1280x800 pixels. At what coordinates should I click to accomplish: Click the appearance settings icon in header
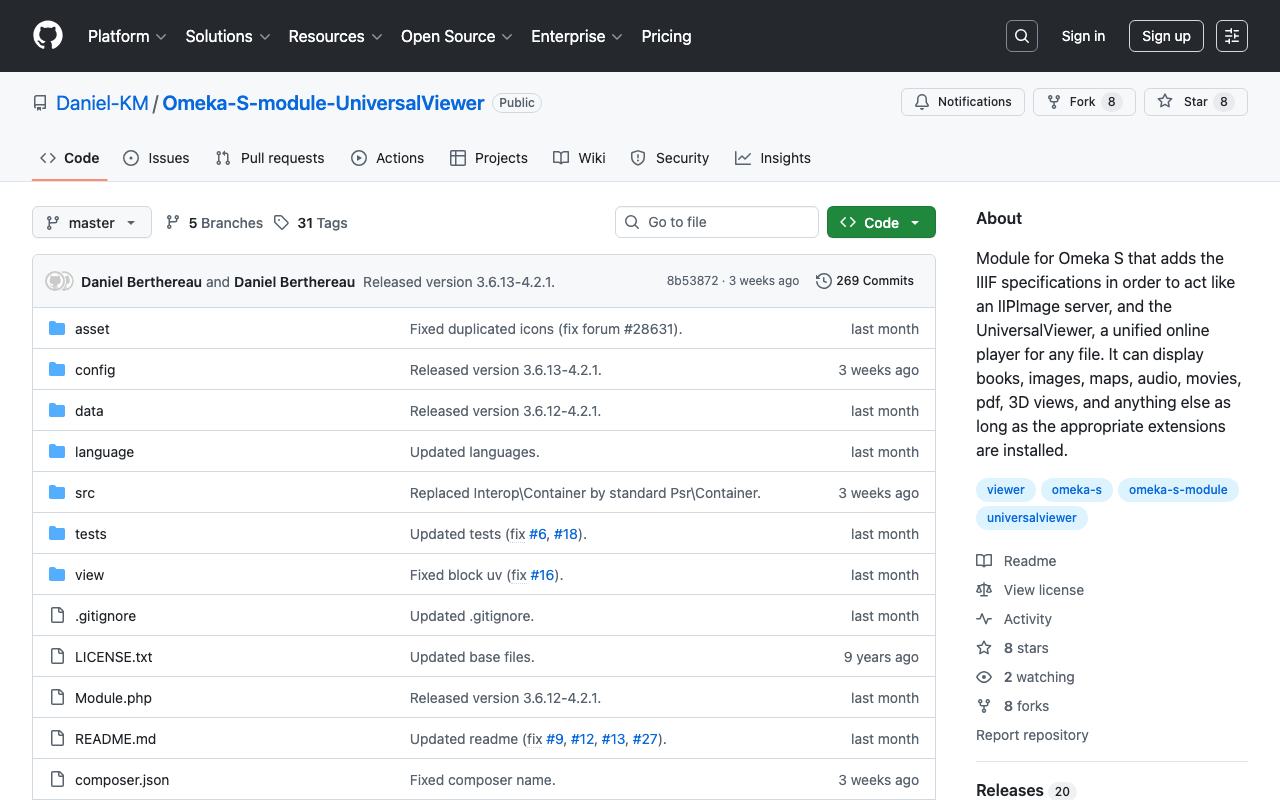coord(1231,36)
